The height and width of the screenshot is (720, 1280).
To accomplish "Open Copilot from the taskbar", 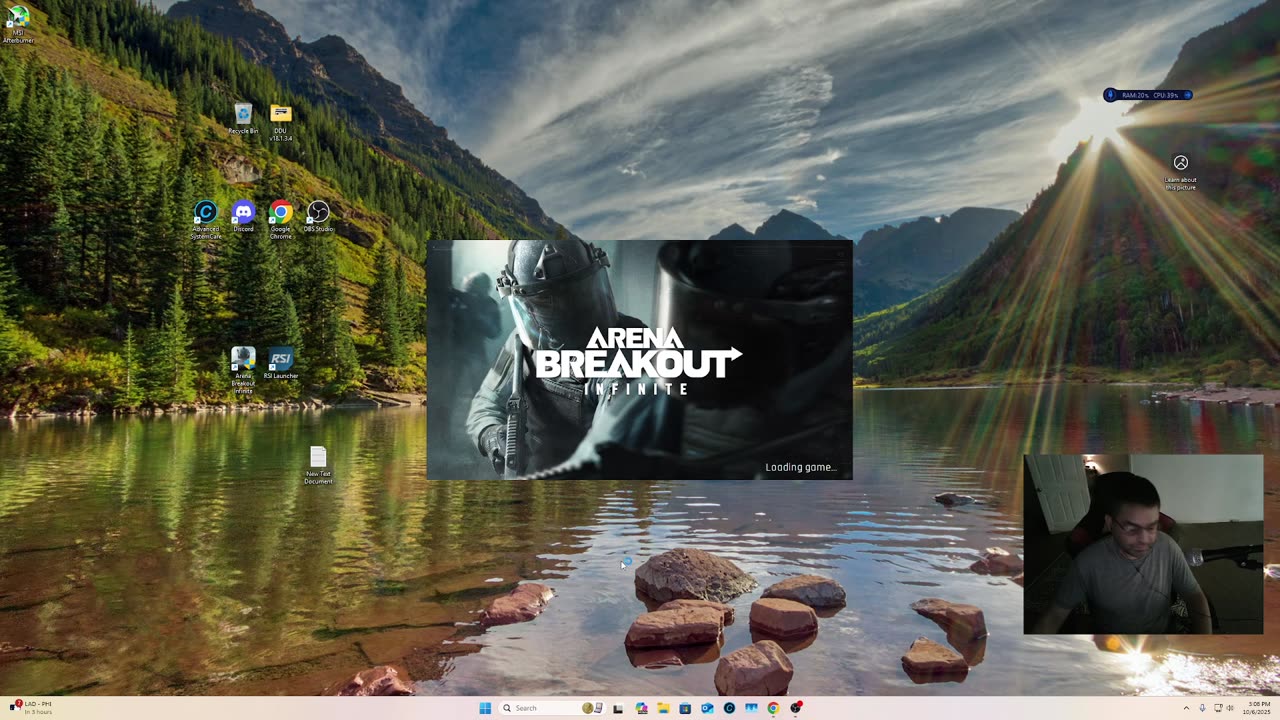I will click(641, 708).
